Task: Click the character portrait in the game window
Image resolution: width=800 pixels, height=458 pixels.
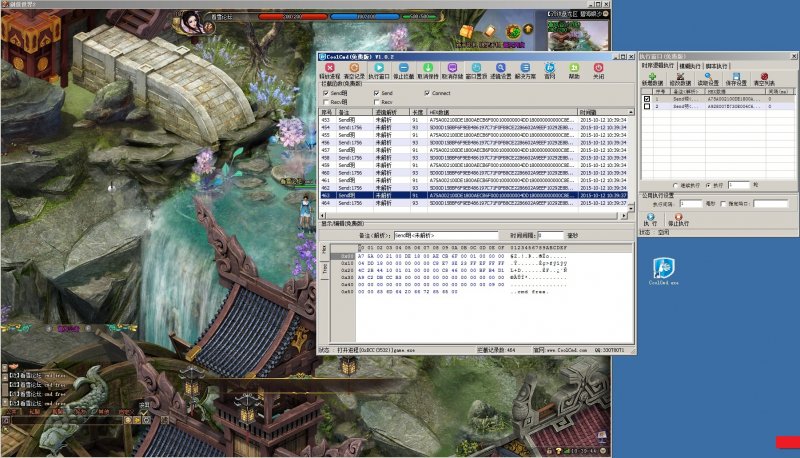Action: pyautogui.click(x=193, y=22)
